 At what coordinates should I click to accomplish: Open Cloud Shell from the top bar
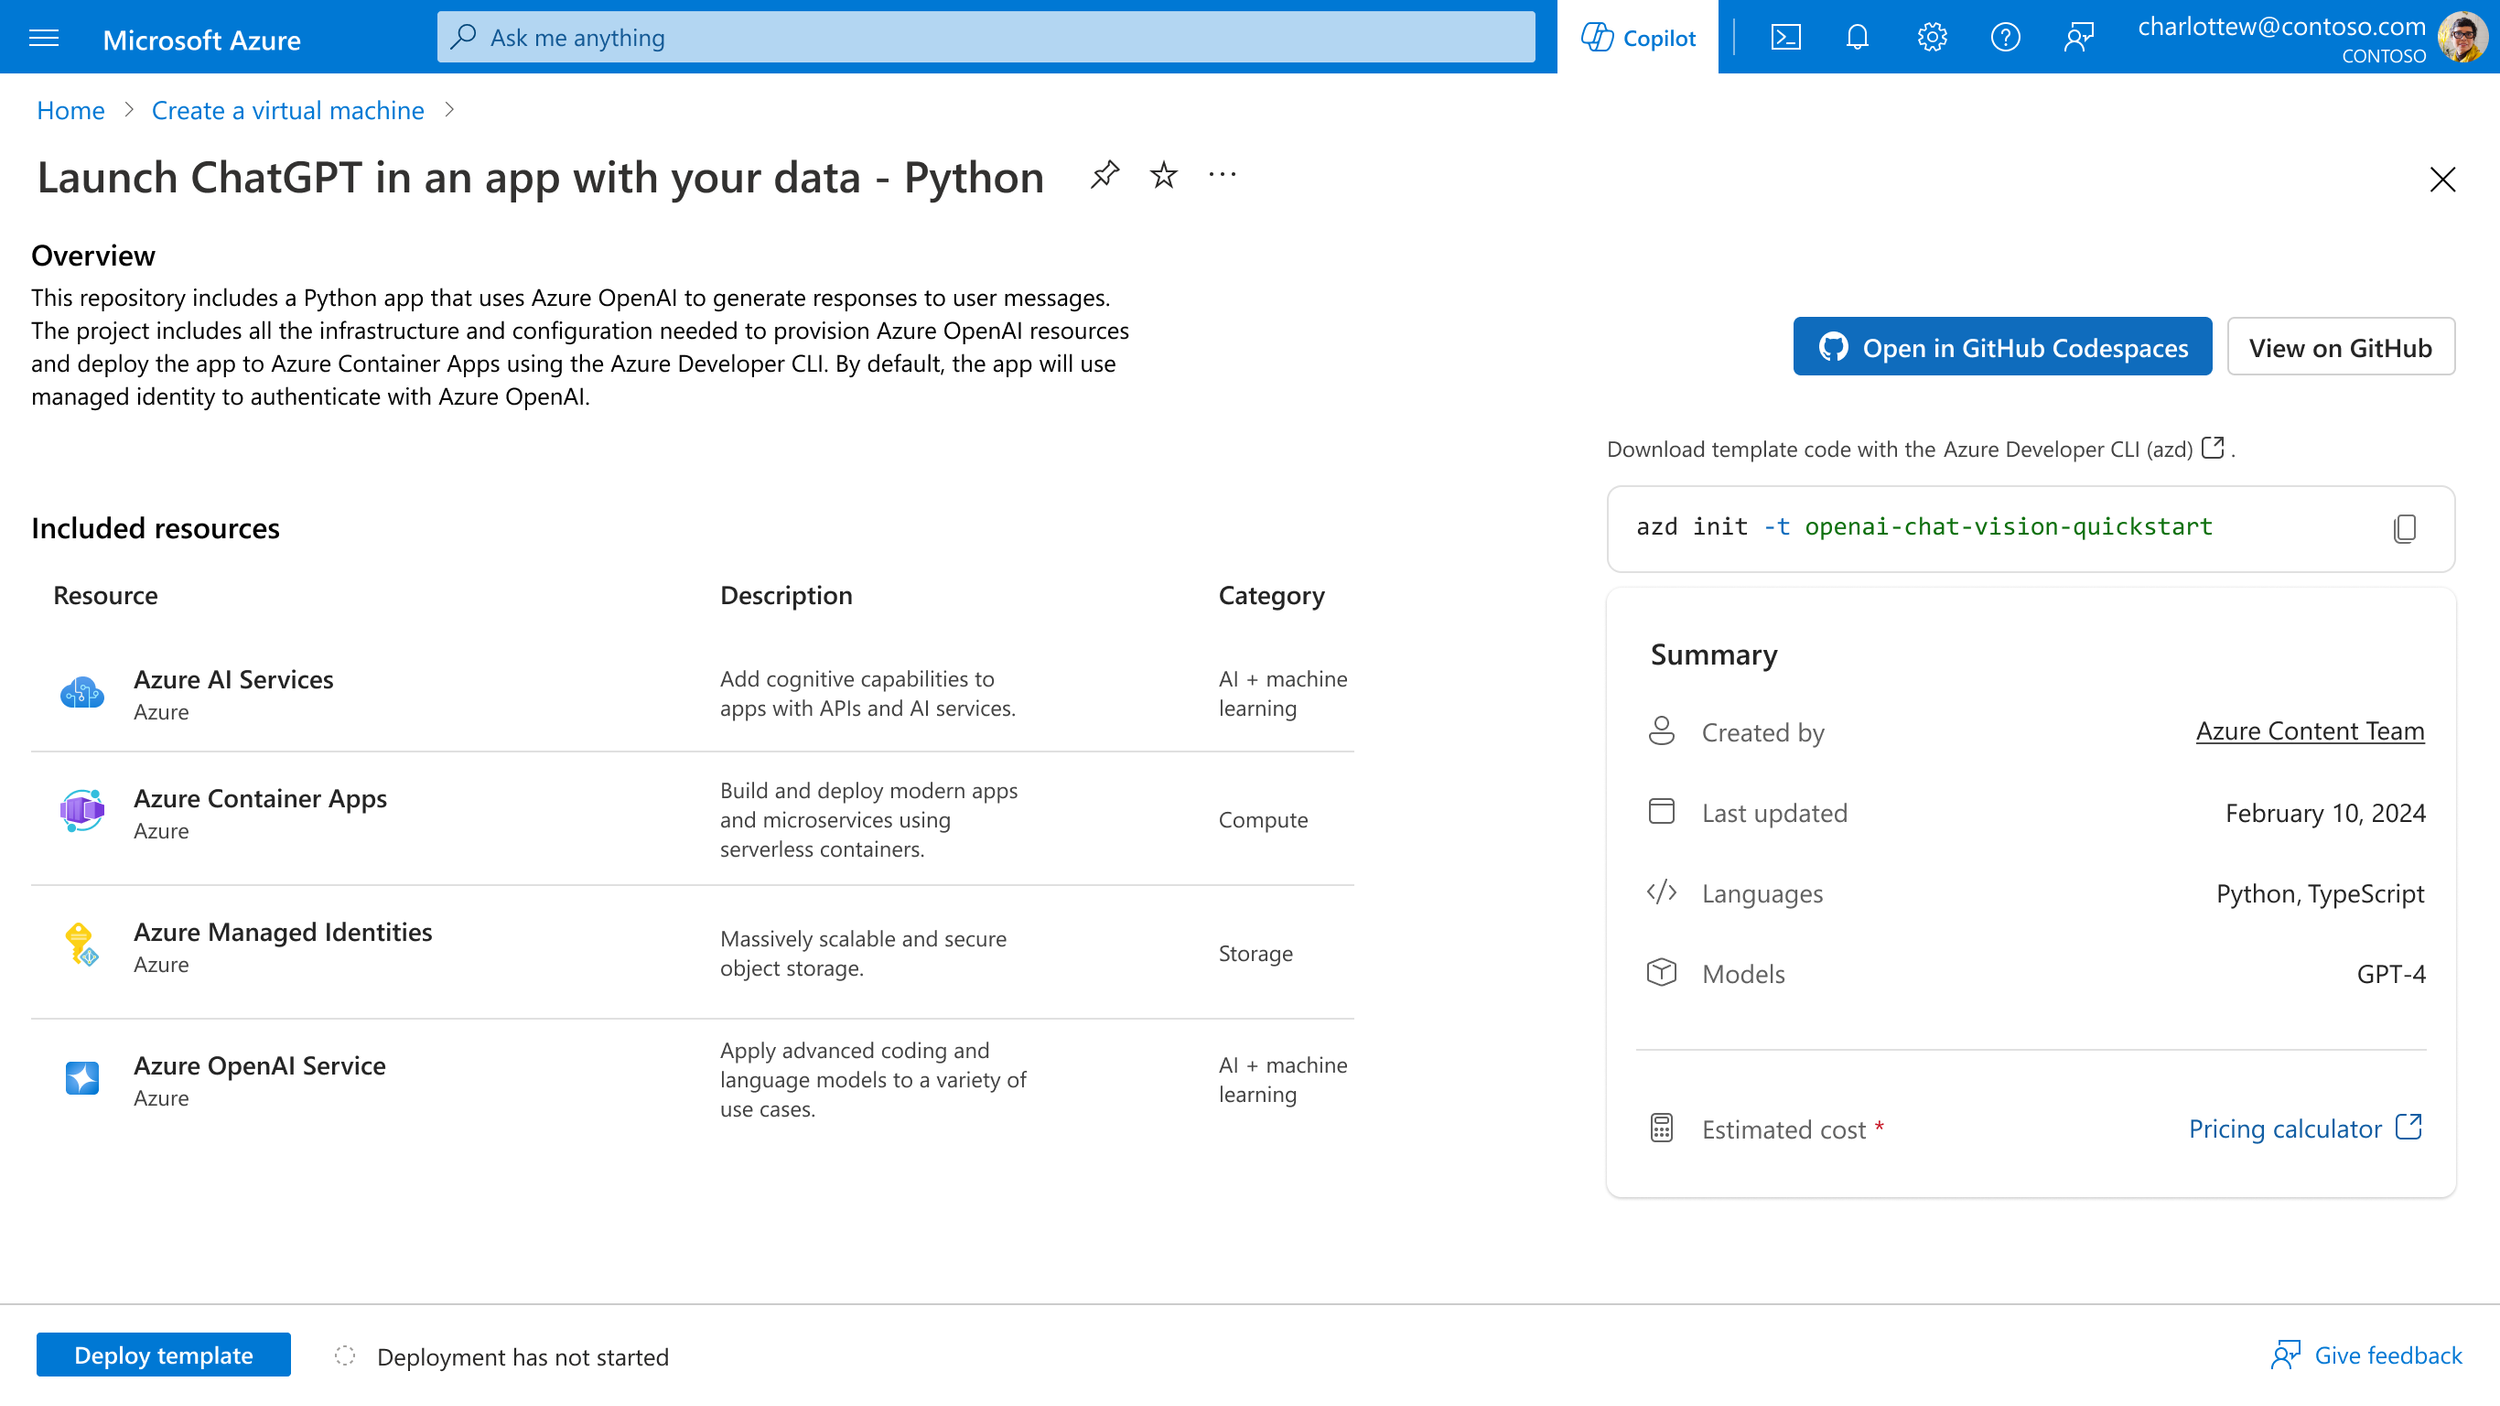tap(1786, 37)
